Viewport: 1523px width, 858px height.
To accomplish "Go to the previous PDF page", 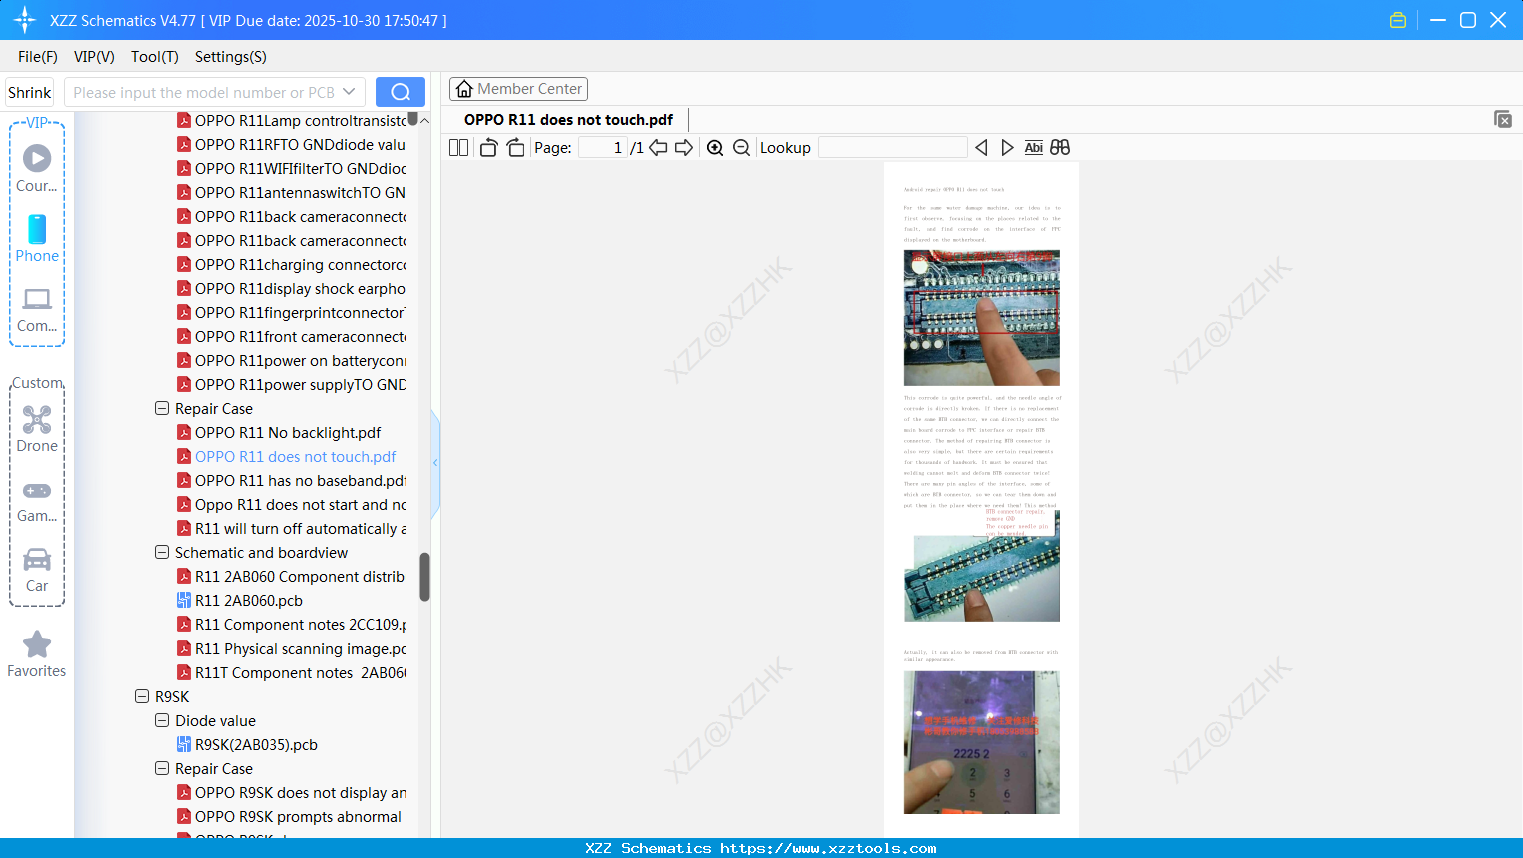I will (658, 148).
